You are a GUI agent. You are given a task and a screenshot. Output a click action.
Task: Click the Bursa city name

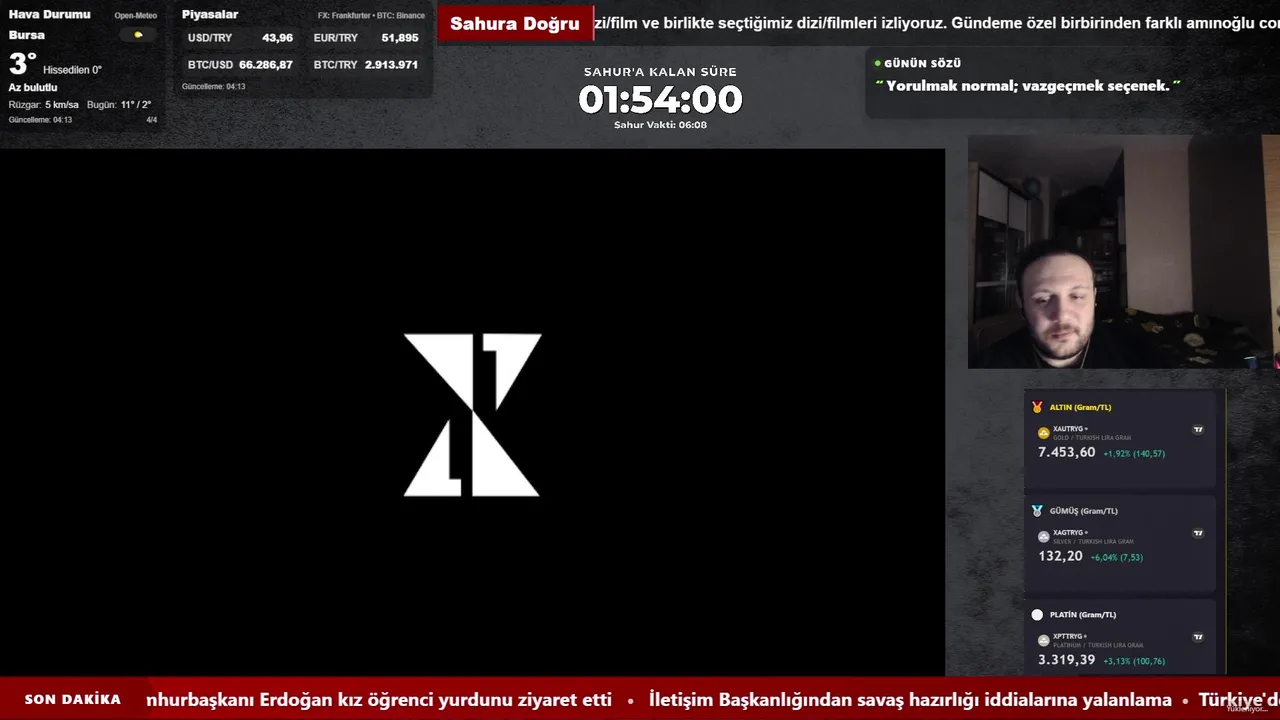[27, 35]
